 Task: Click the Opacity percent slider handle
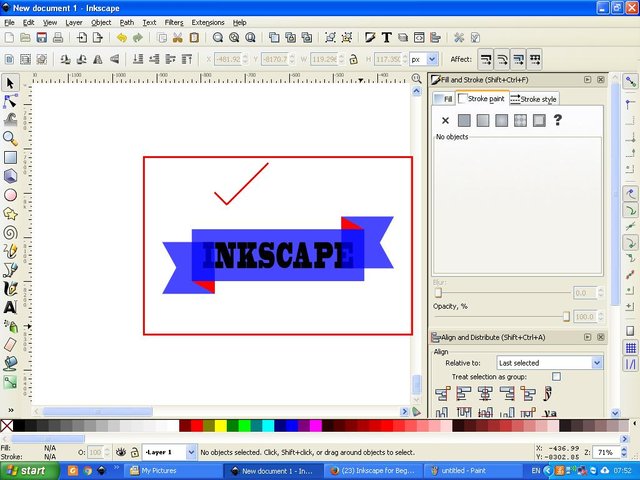566,316
